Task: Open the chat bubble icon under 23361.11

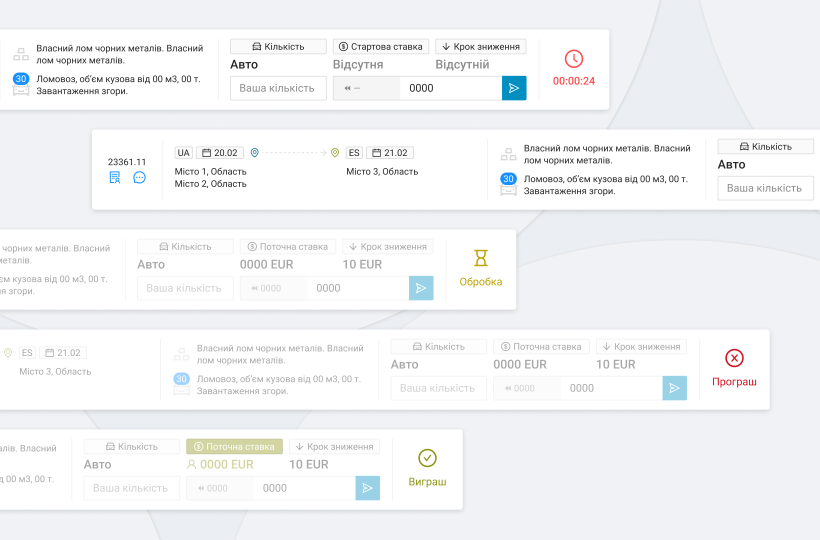Action: coord(139,178)
